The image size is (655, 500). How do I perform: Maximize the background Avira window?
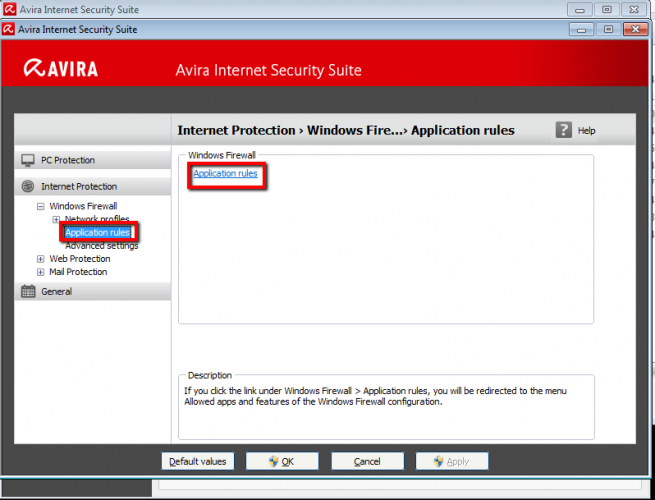tap(607, 9)
